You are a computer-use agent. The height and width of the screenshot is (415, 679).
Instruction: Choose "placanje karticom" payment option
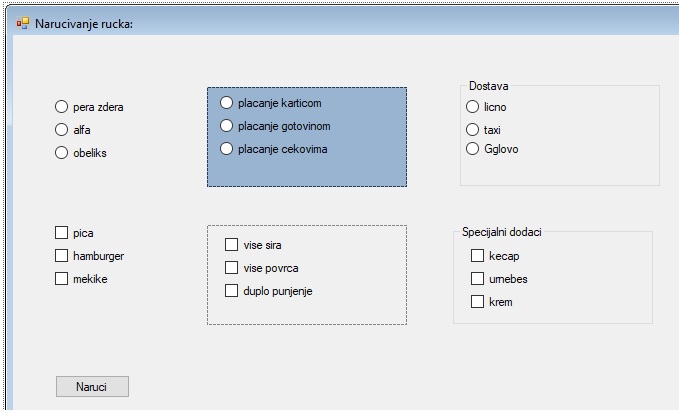click(227, 102)
